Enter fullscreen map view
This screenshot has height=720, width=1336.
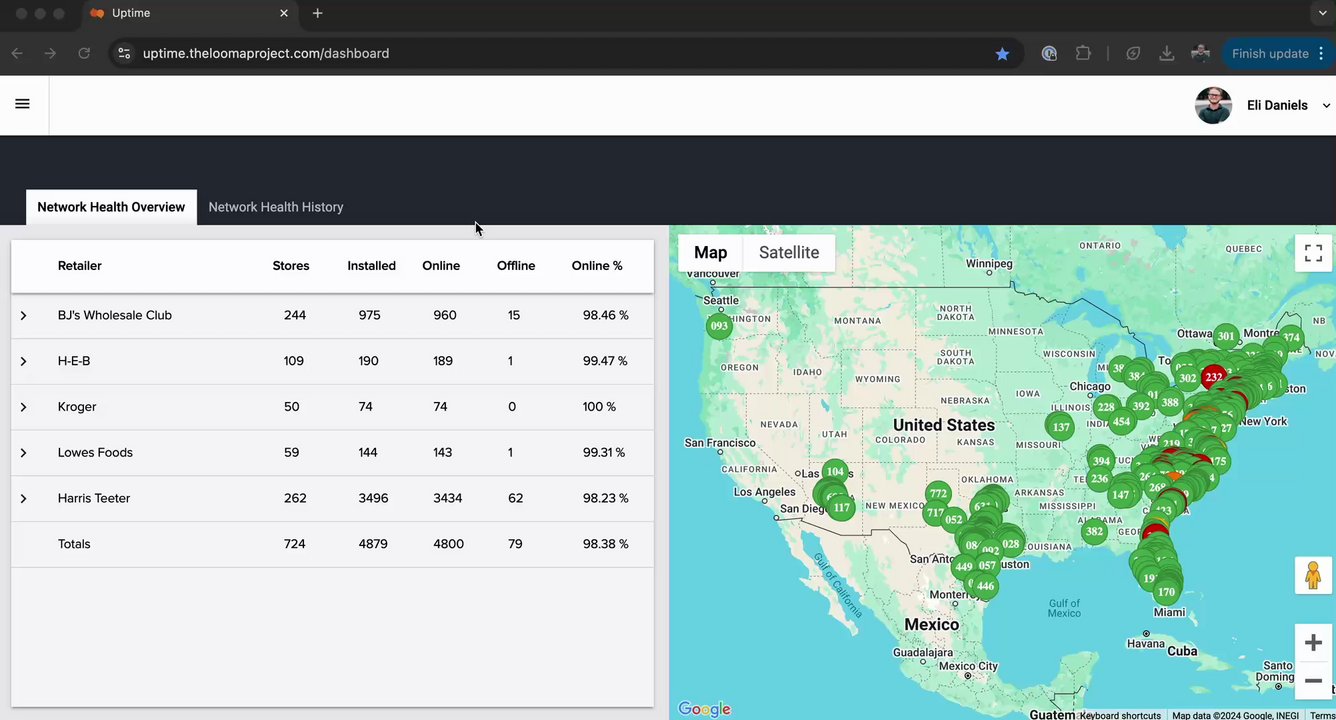[1313, 253]
